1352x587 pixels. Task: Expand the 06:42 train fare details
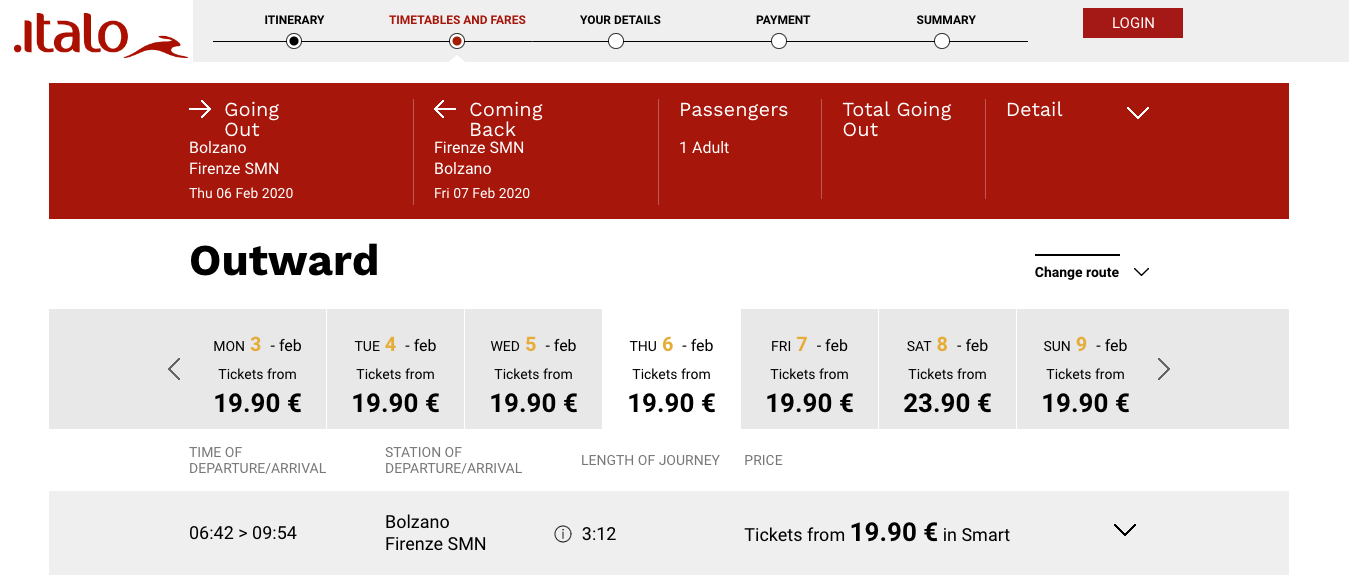click(x=1125, y=530)
